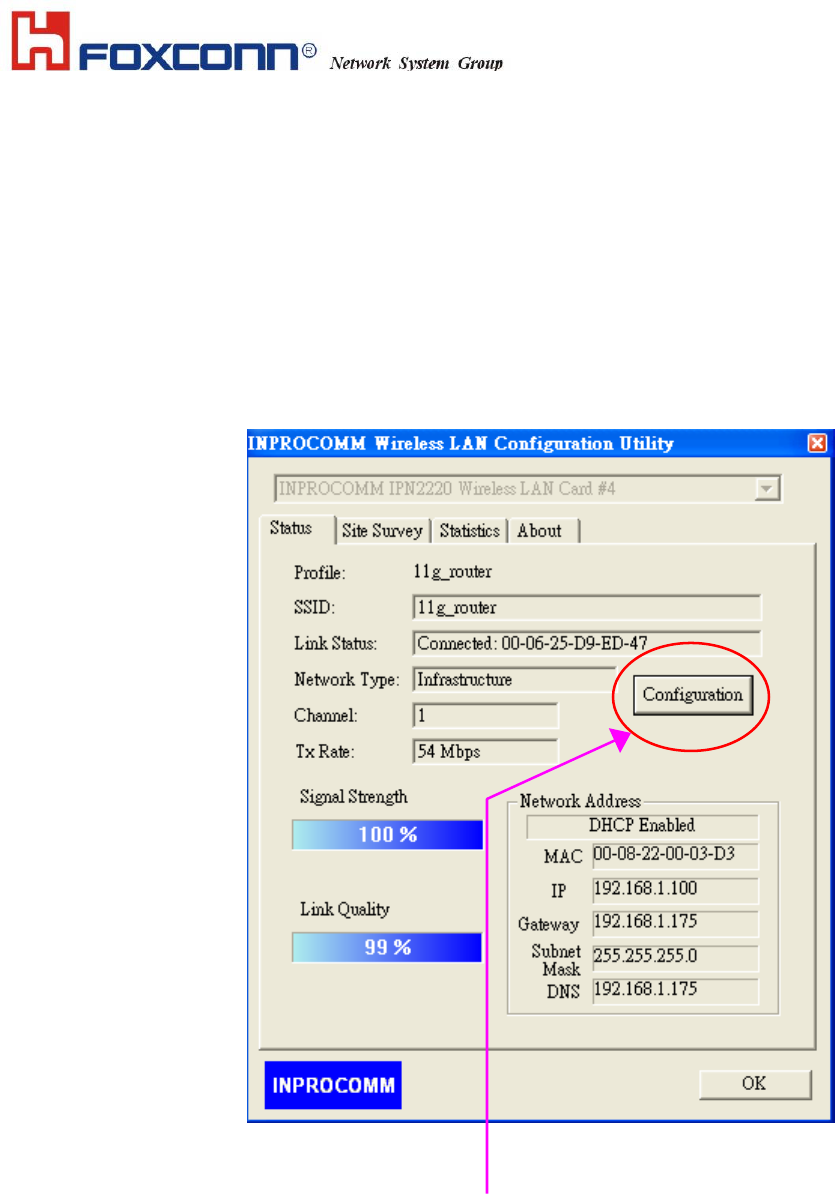This screenshot has width=835, height=1194.
Task: Click the DNS field value
Action: (x=675, y=991)
